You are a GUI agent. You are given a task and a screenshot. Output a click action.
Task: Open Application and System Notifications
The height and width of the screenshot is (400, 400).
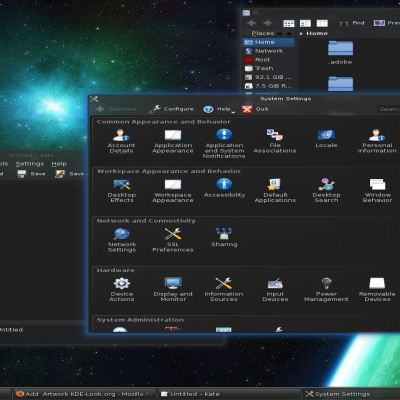click(x=224, y=143)
